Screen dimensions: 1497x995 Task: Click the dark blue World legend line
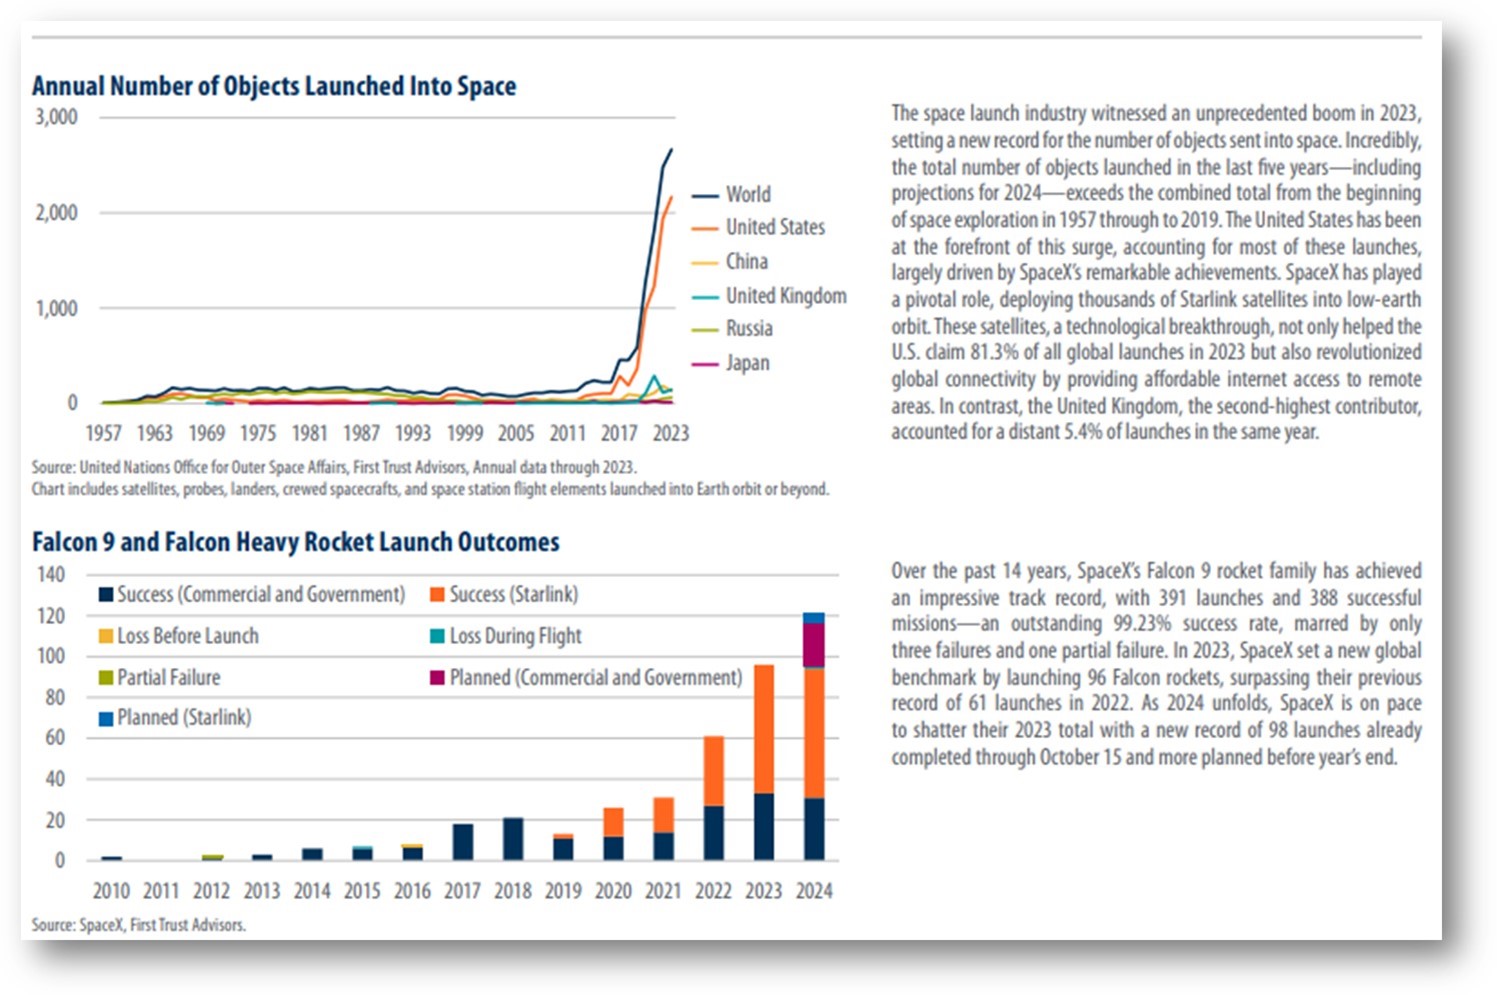click(x=705, y=195)
